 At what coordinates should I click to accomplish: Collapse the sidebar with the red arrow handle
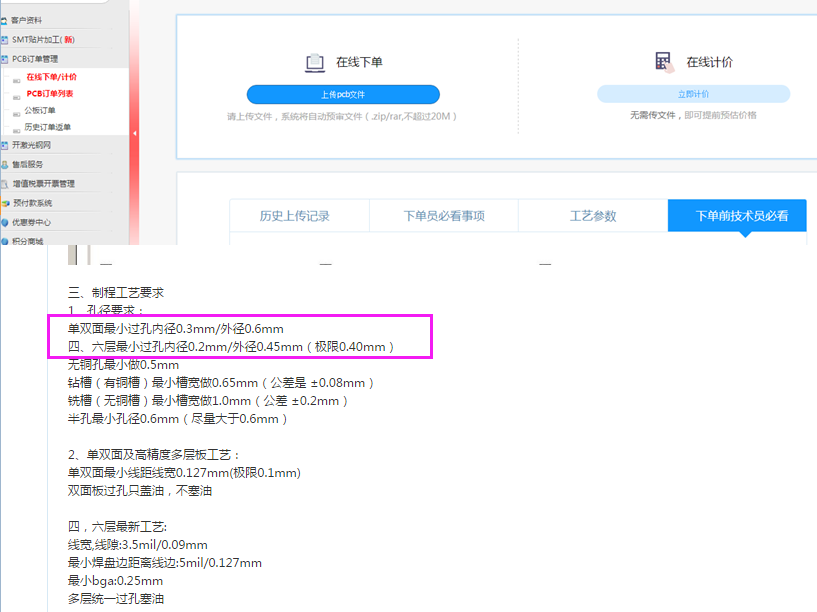134,133
